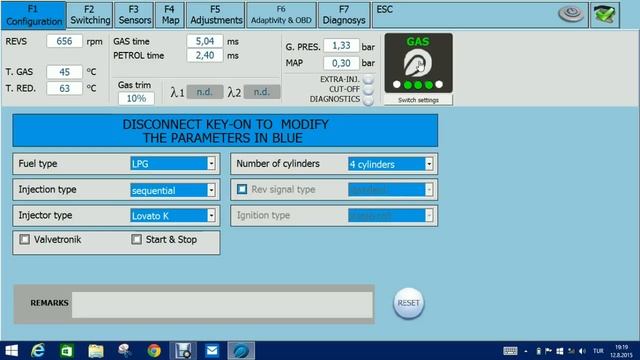The height and width of the screenshot is (360, 640).
Task: Launch Internet Explorer from the taskbar
Action: tap(38, 351)
